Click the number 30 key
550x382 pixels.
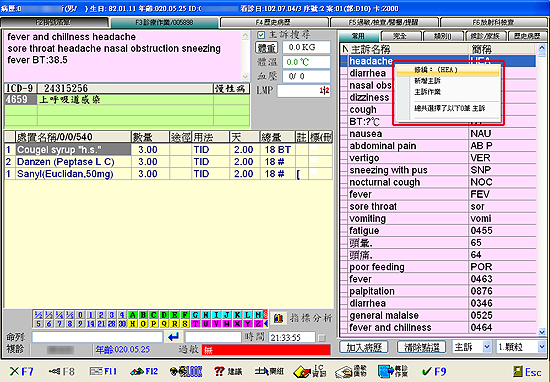click(122, 323)
